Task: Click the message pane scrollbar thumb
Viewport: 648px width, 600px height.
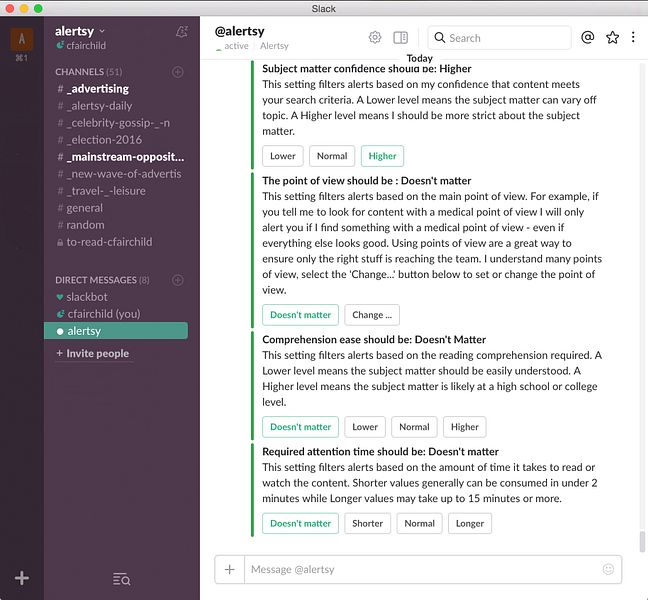Action: click(642, 542)
